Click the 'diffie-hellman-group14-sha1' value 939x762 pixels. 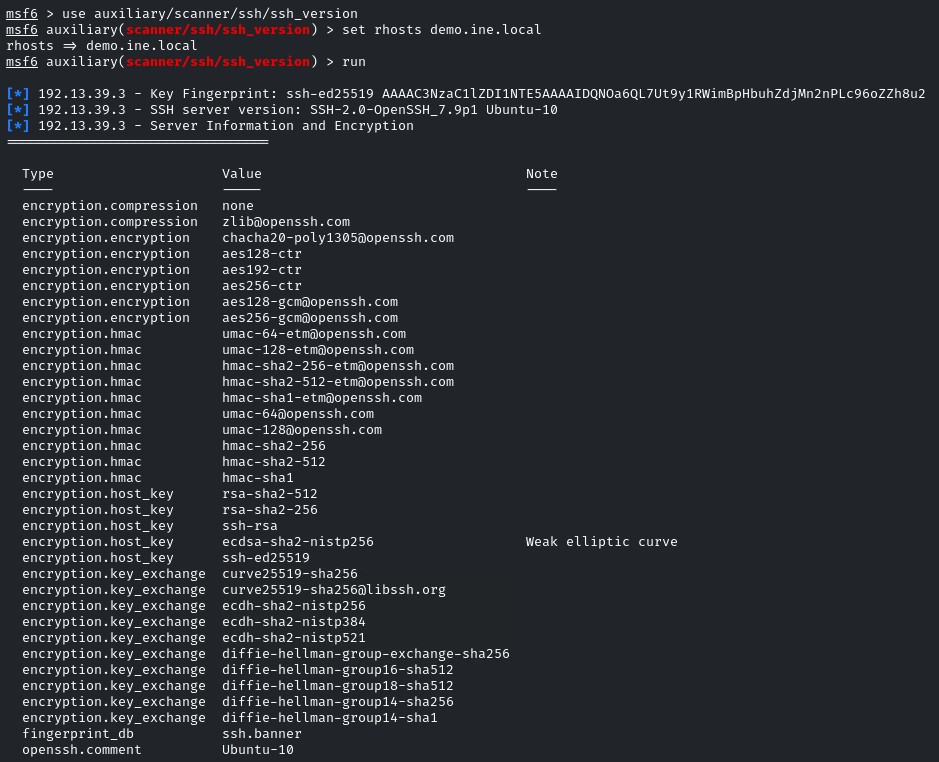click(x=330, y=718)
